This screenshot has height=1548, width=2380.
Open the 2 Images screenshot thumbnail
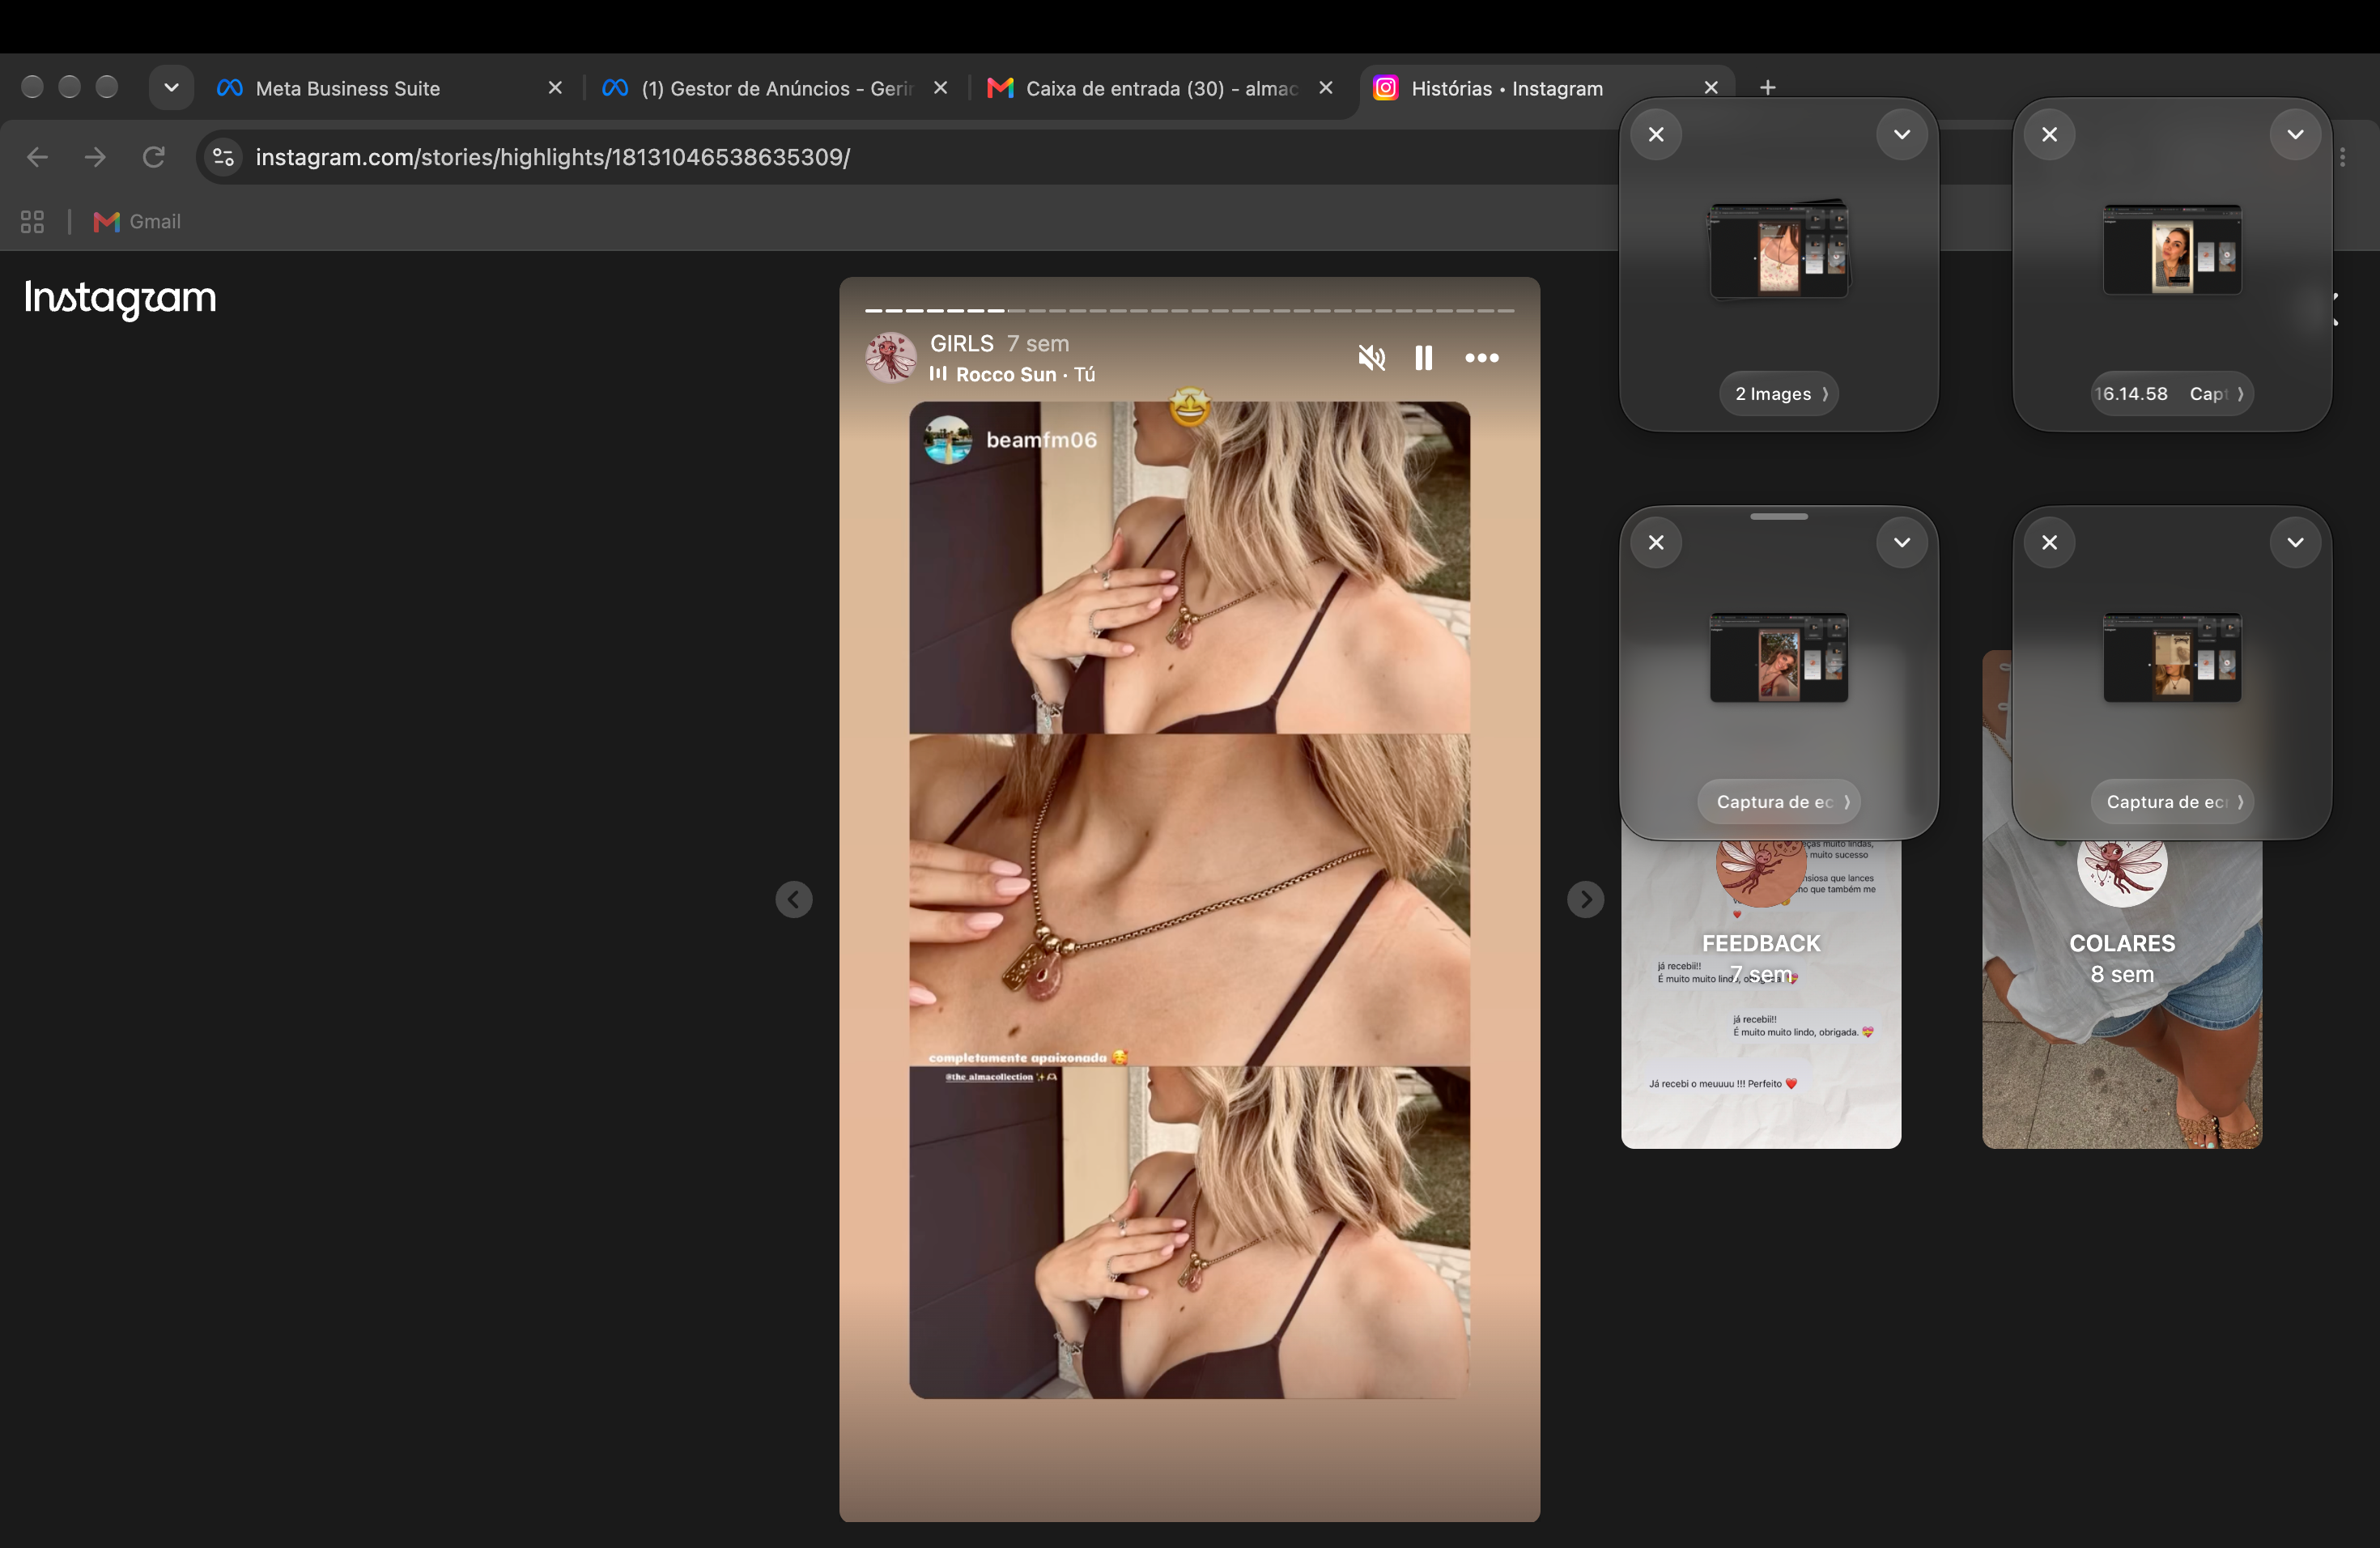coord(1779,249)
